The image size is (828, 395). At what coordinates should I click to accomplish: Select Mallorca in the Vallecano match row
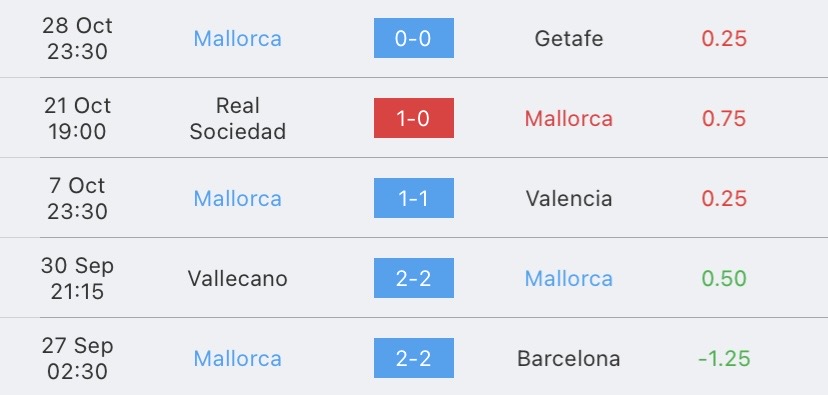point(569,278)
